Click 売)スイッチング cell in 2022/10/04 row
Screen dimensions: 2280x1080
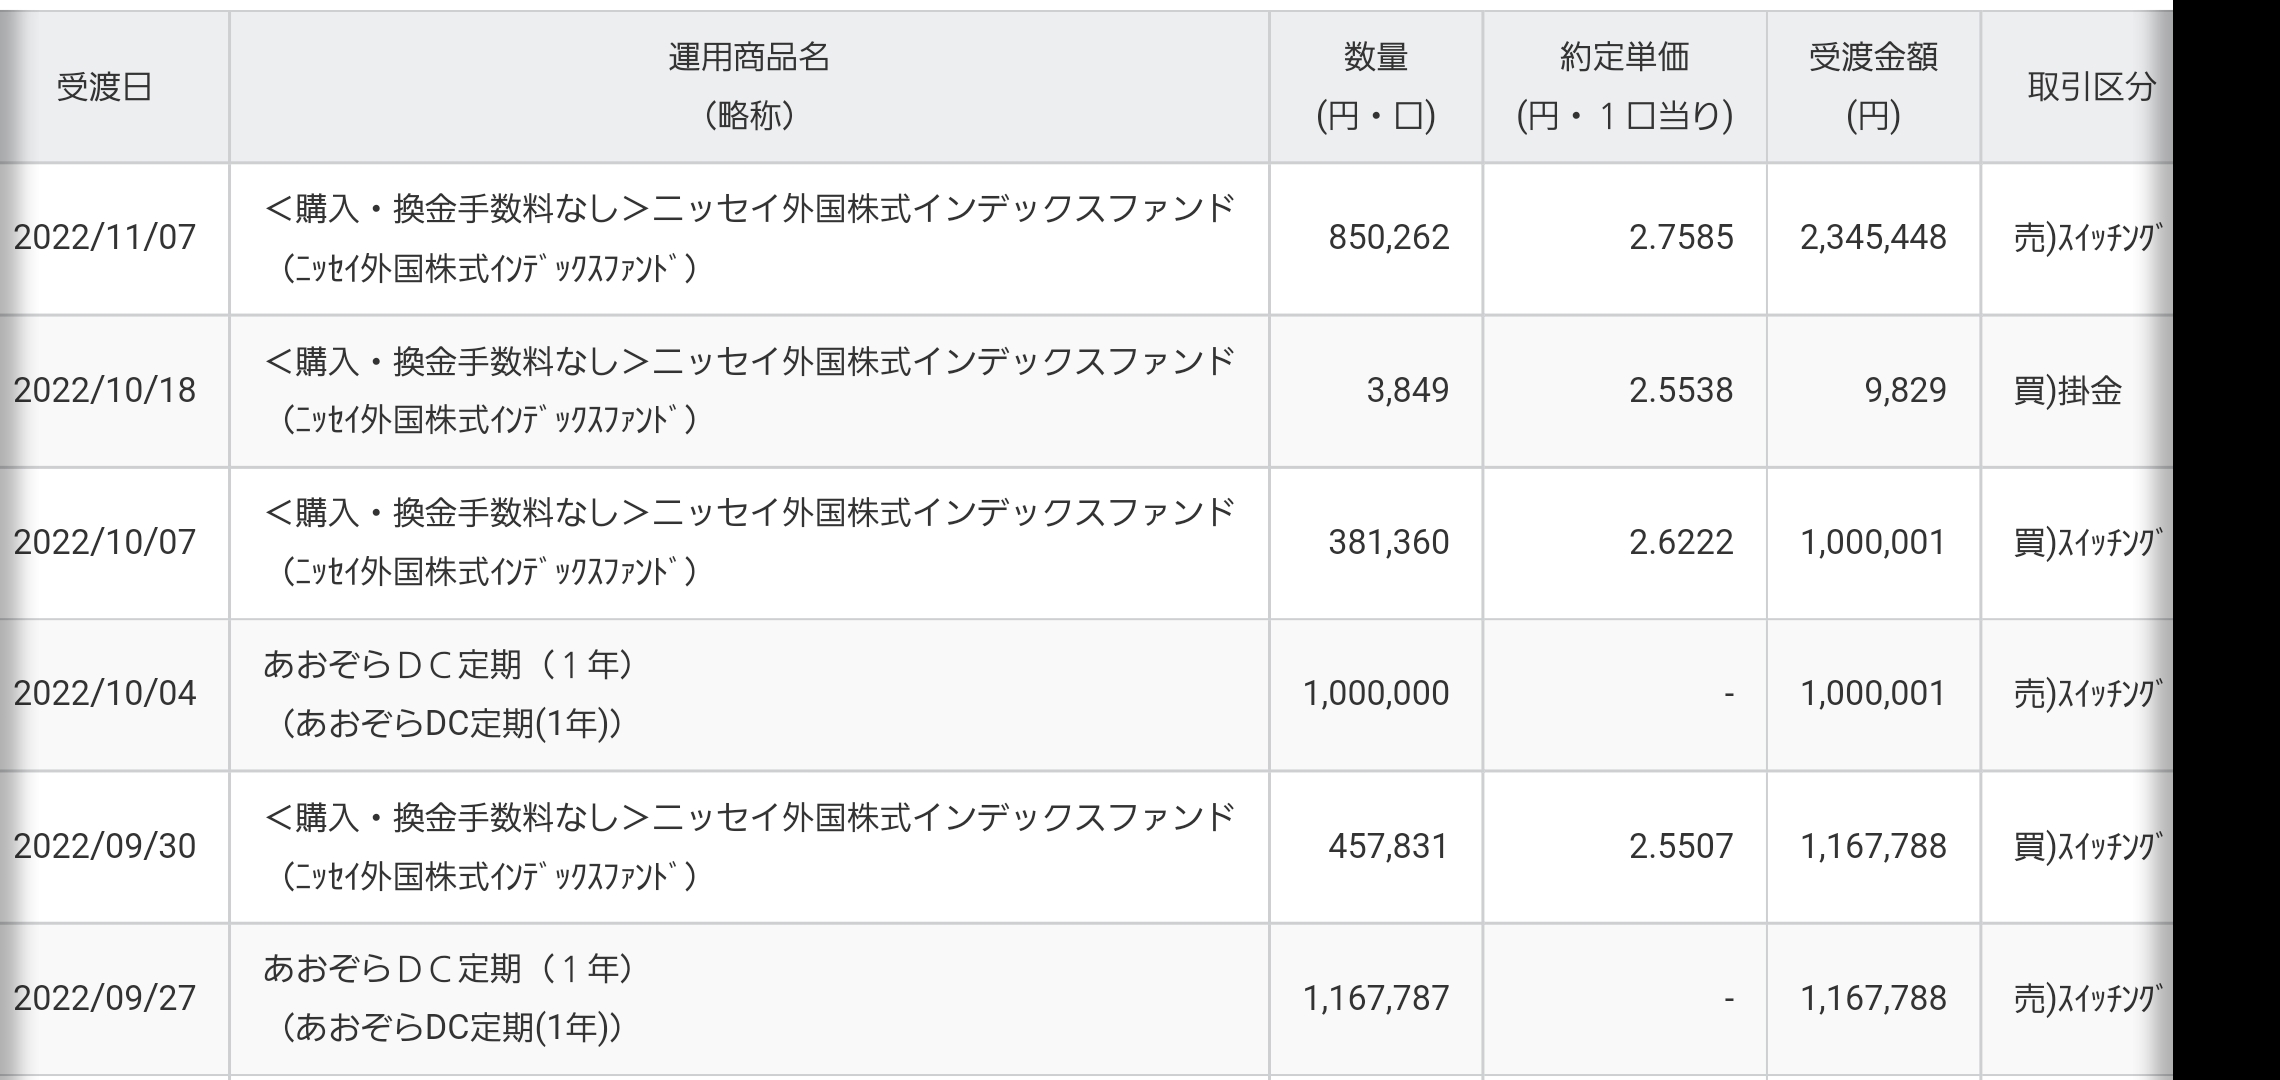tap(2078, 694)
